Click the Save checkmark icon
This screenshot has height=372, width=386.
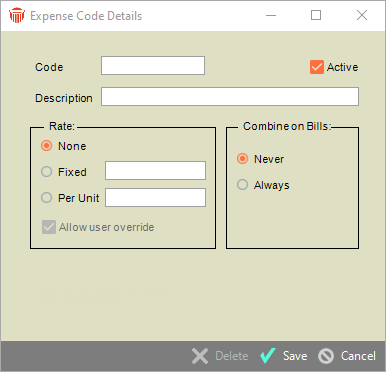[268, 355]
